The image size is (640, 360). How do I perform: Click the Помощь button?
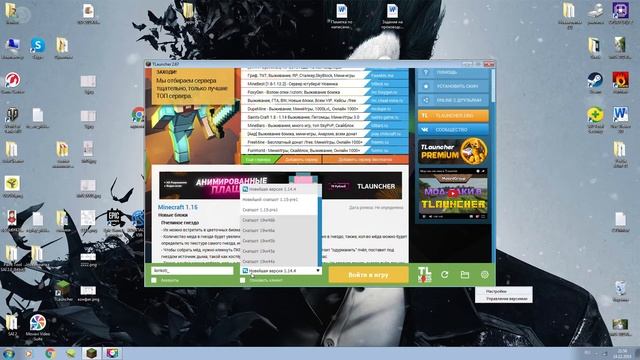[x=453, y=72]
